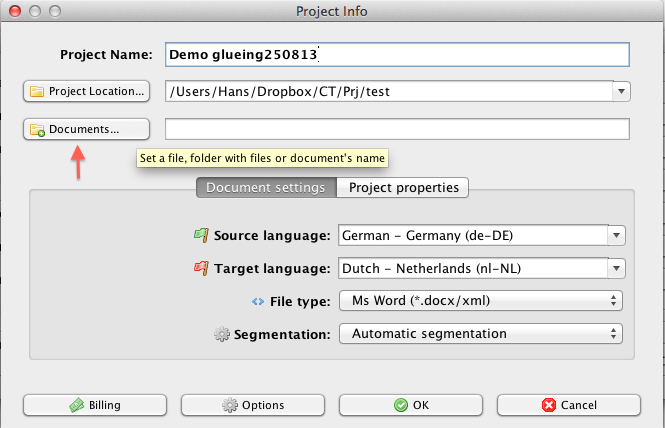Click the empty Documents path field
The height and width of the screenshot is (428, 665).
tap(397, 129)
